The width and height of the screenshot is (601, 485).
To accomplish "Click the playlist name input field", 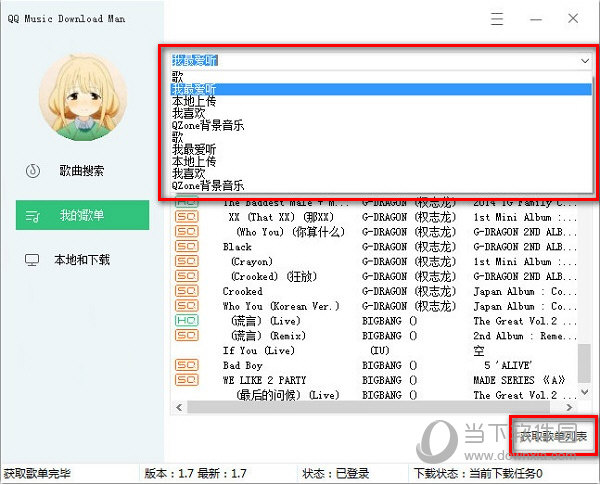I will [375, 61].
